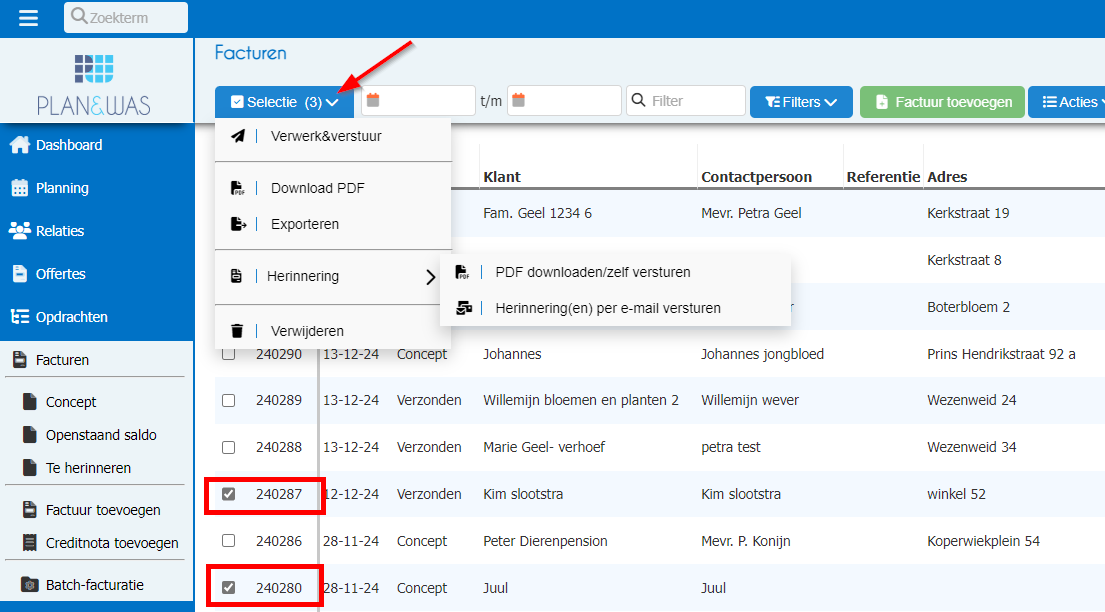The height and width of the screenshot is (612, 1105).
Task: Click the Contactpersoon column header
Action: click(756, 177)
